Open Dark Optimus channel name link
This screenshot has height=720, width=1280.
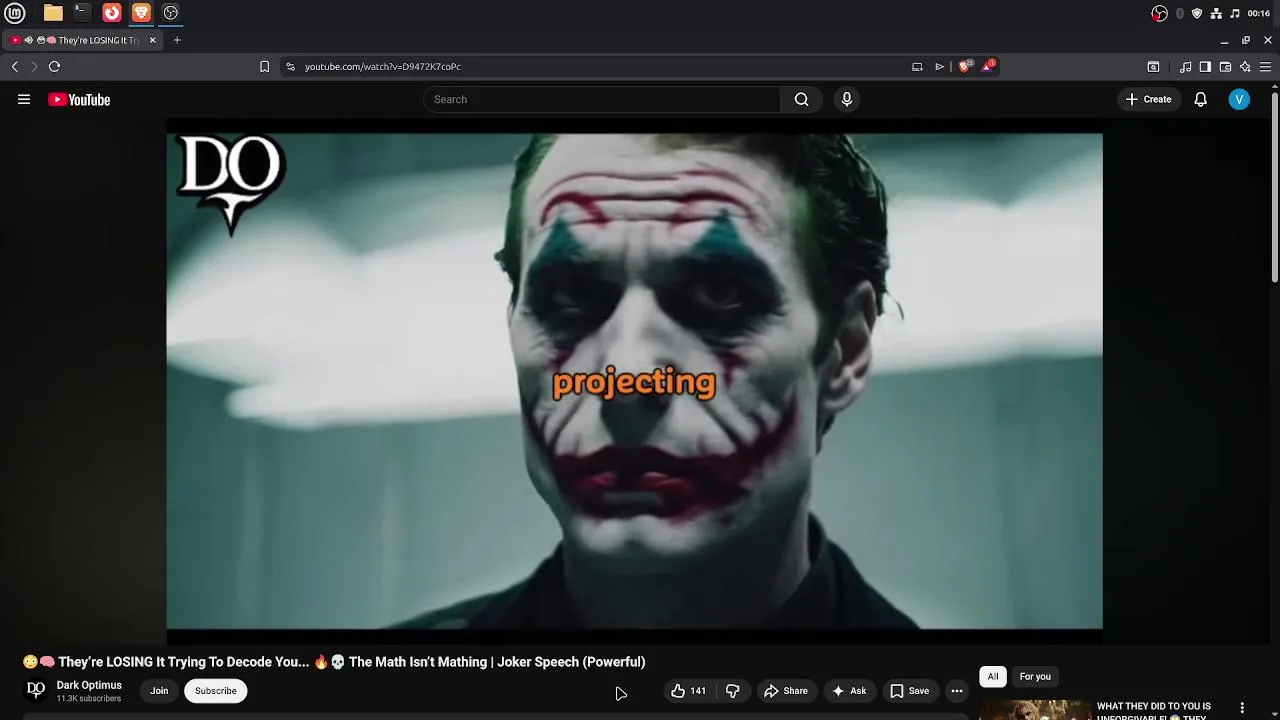89,685
